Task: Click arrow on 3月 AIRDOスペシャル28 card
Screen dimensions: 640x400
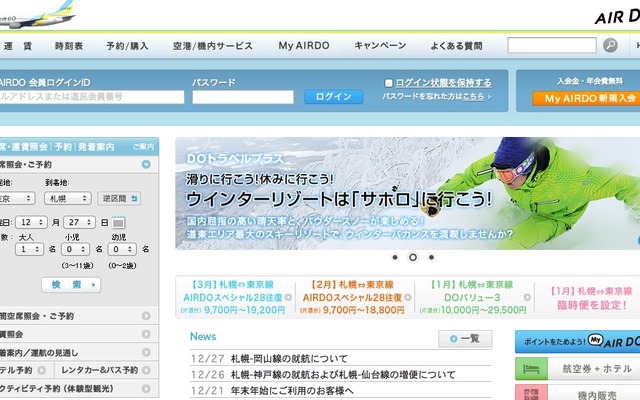Action: (288, 297)
